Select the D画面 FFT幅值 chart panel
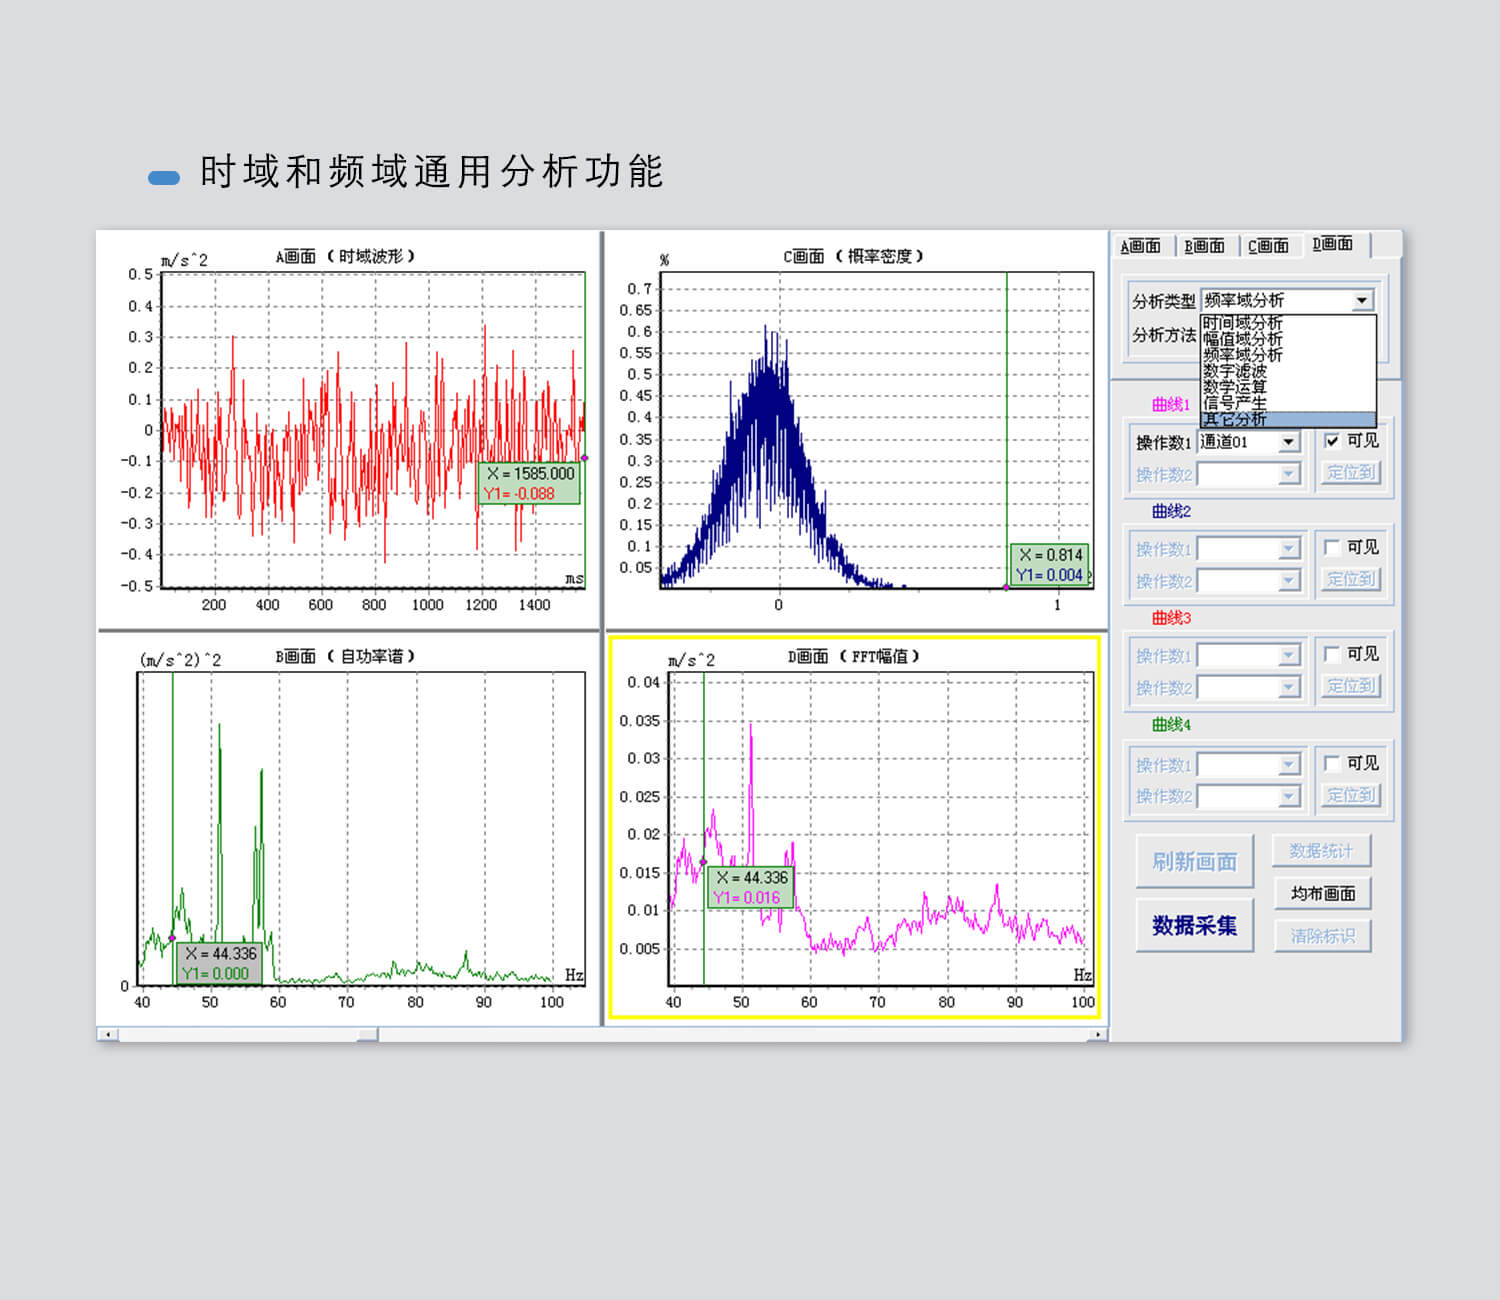Screen dimensions: 1500x1300 (854, 827)
